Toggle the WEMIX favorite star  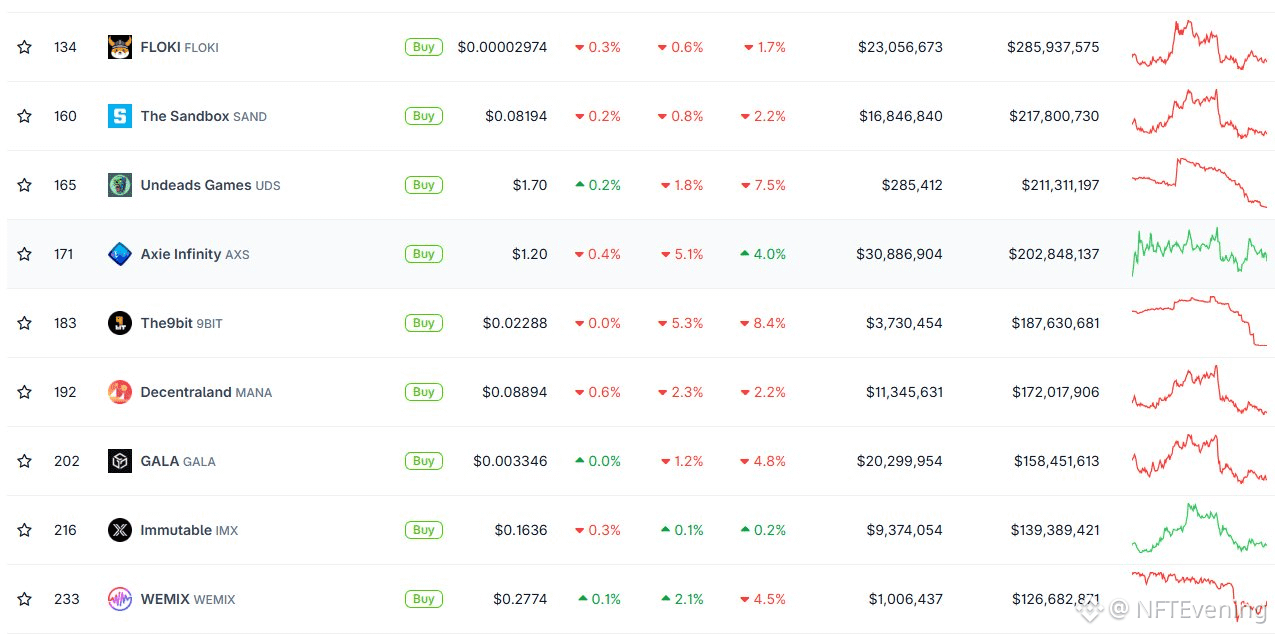24,599
